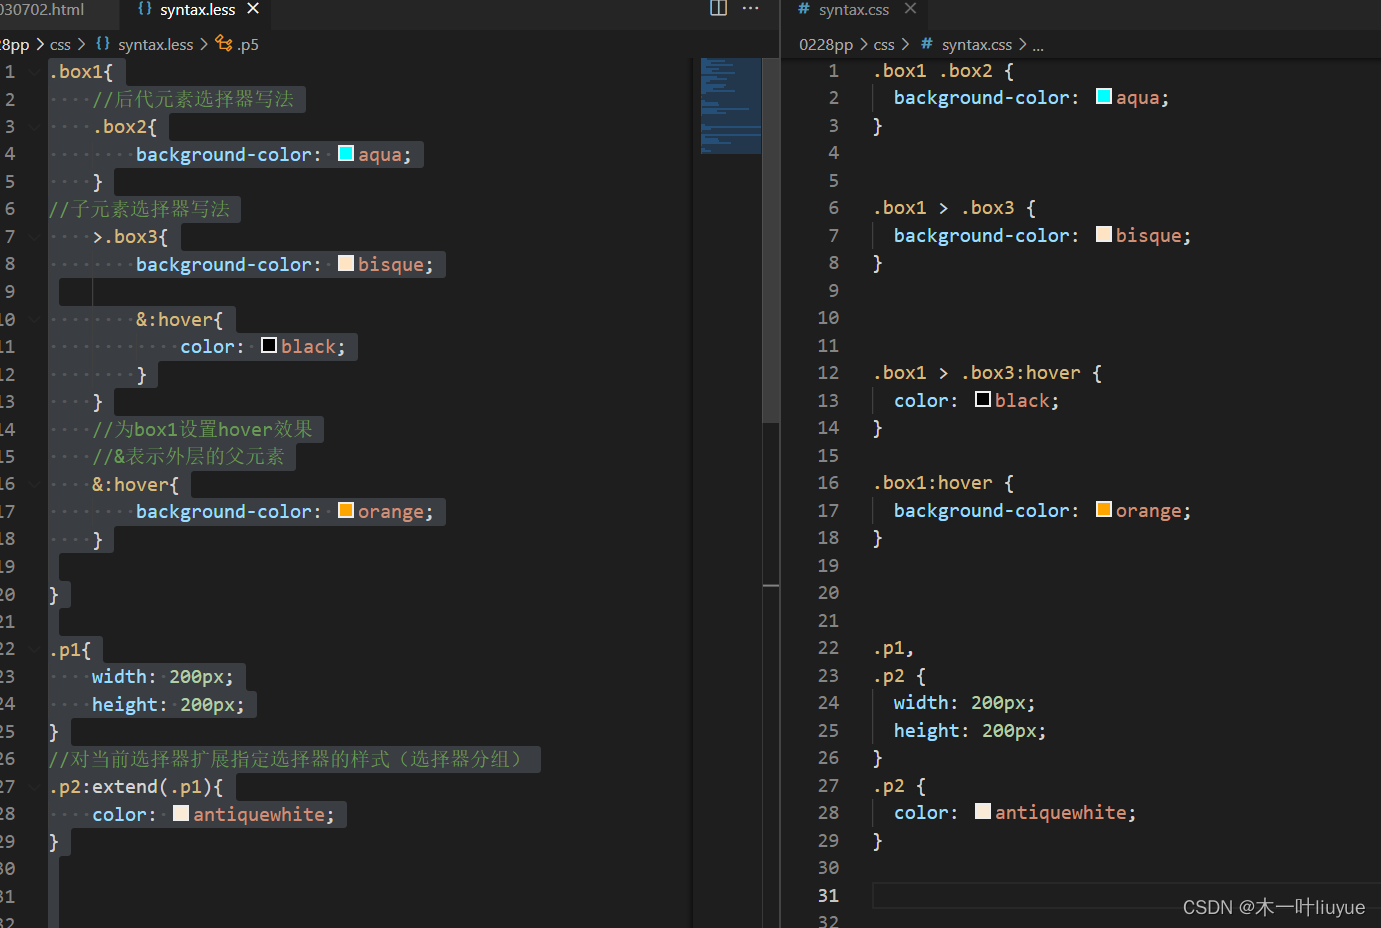Screen dimensions: 1381x928
Task: Split the left editor to the right
Action: pos(718,9)
